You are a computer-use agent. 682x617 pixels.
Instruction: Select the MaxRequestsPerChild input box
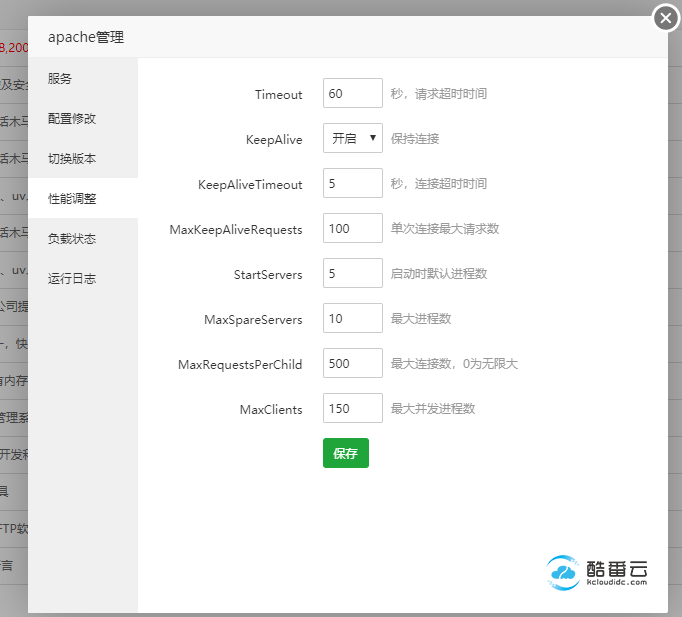pyautogui.click(x=352, y=364)
